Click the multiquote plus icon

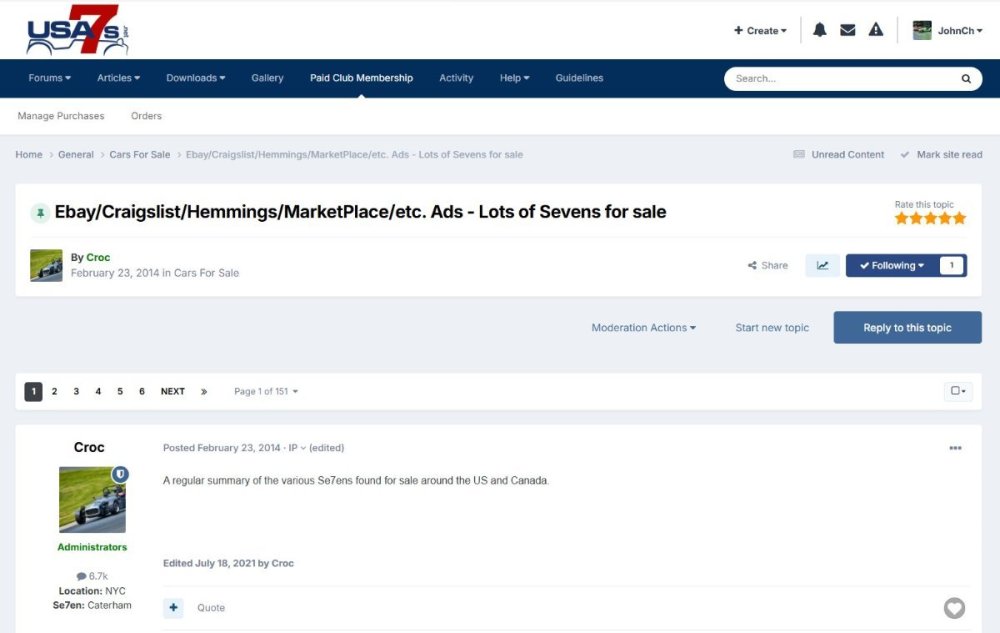[x=173, y=608]
